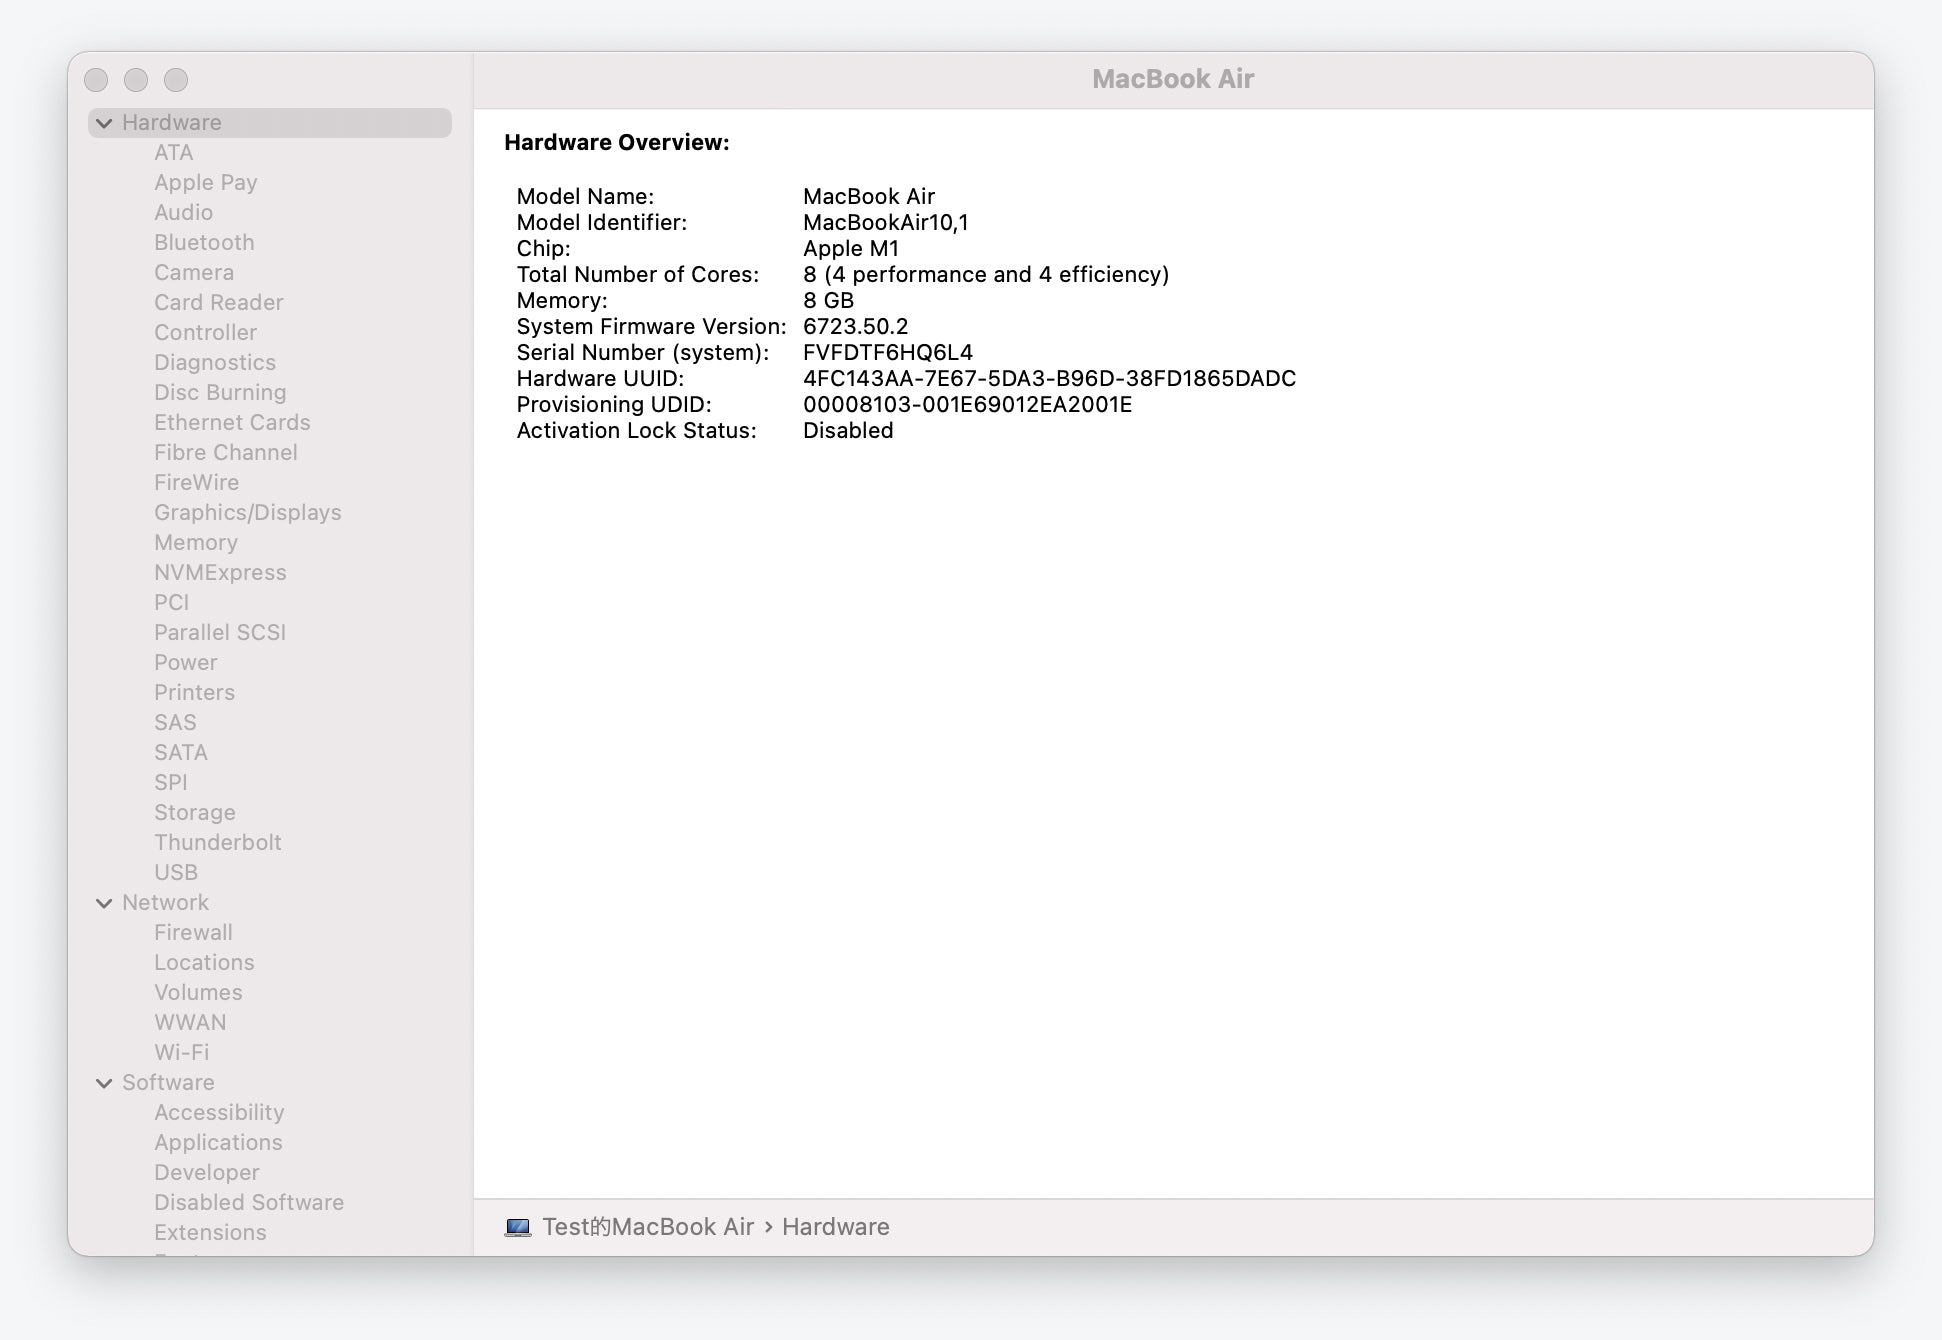1942x1340 pixels.
Task: Click the total cores value text
Action: [x=986, y=275]
